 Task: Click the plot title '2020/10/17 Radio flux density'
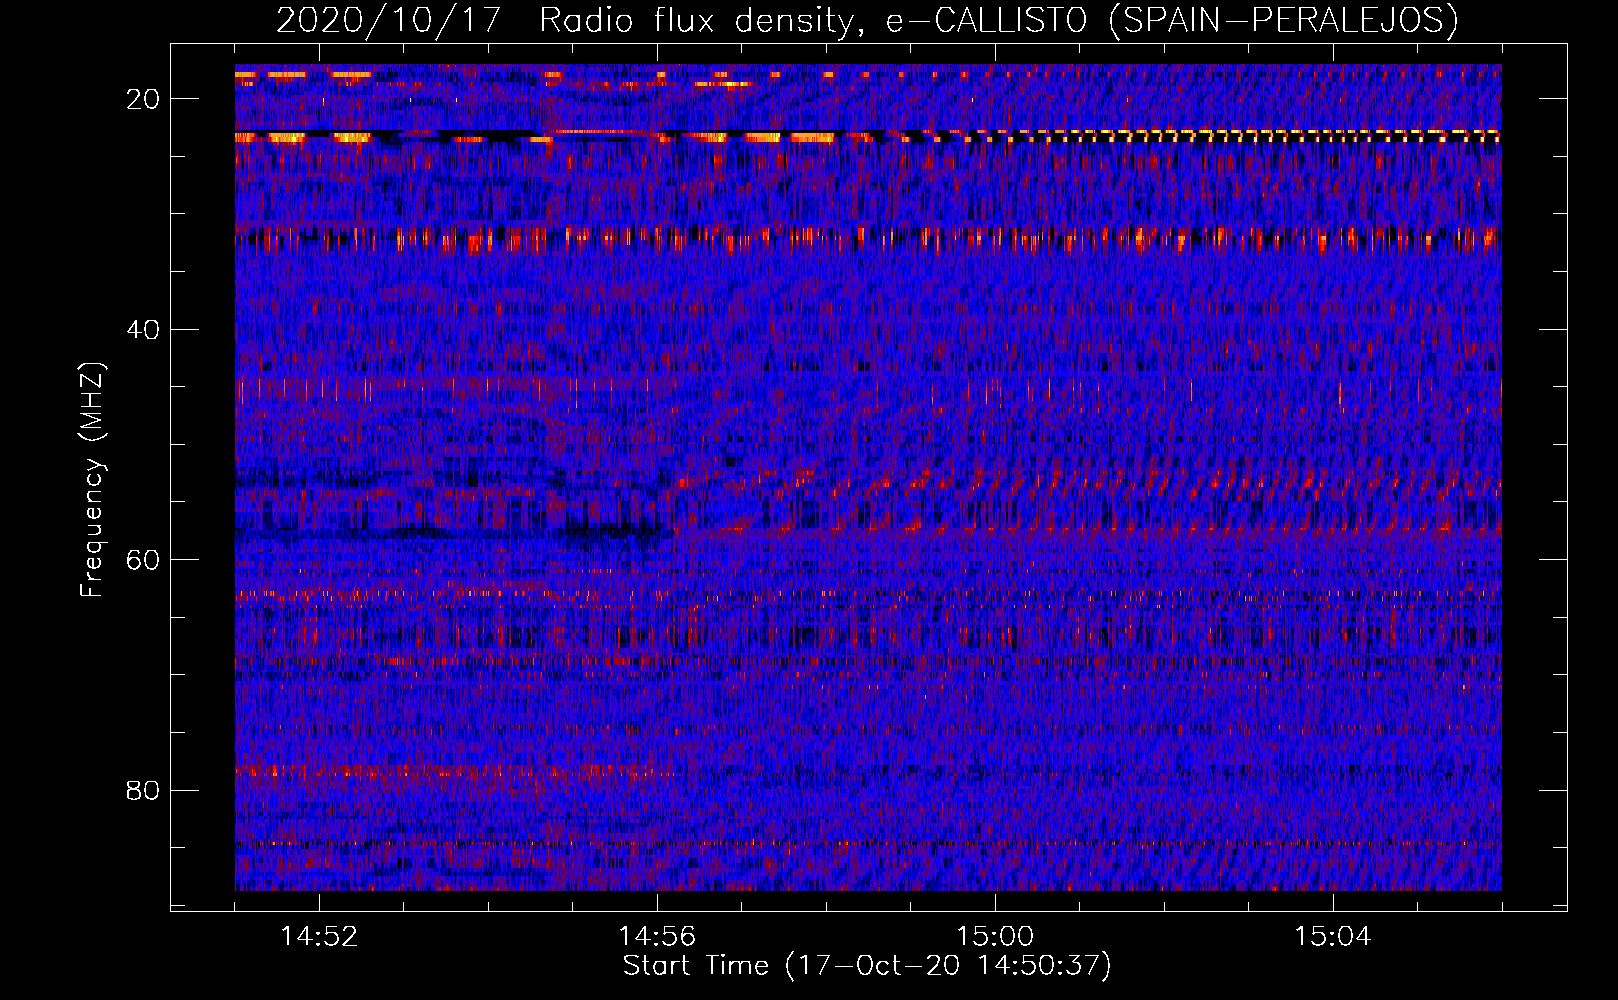pos(867,20)
